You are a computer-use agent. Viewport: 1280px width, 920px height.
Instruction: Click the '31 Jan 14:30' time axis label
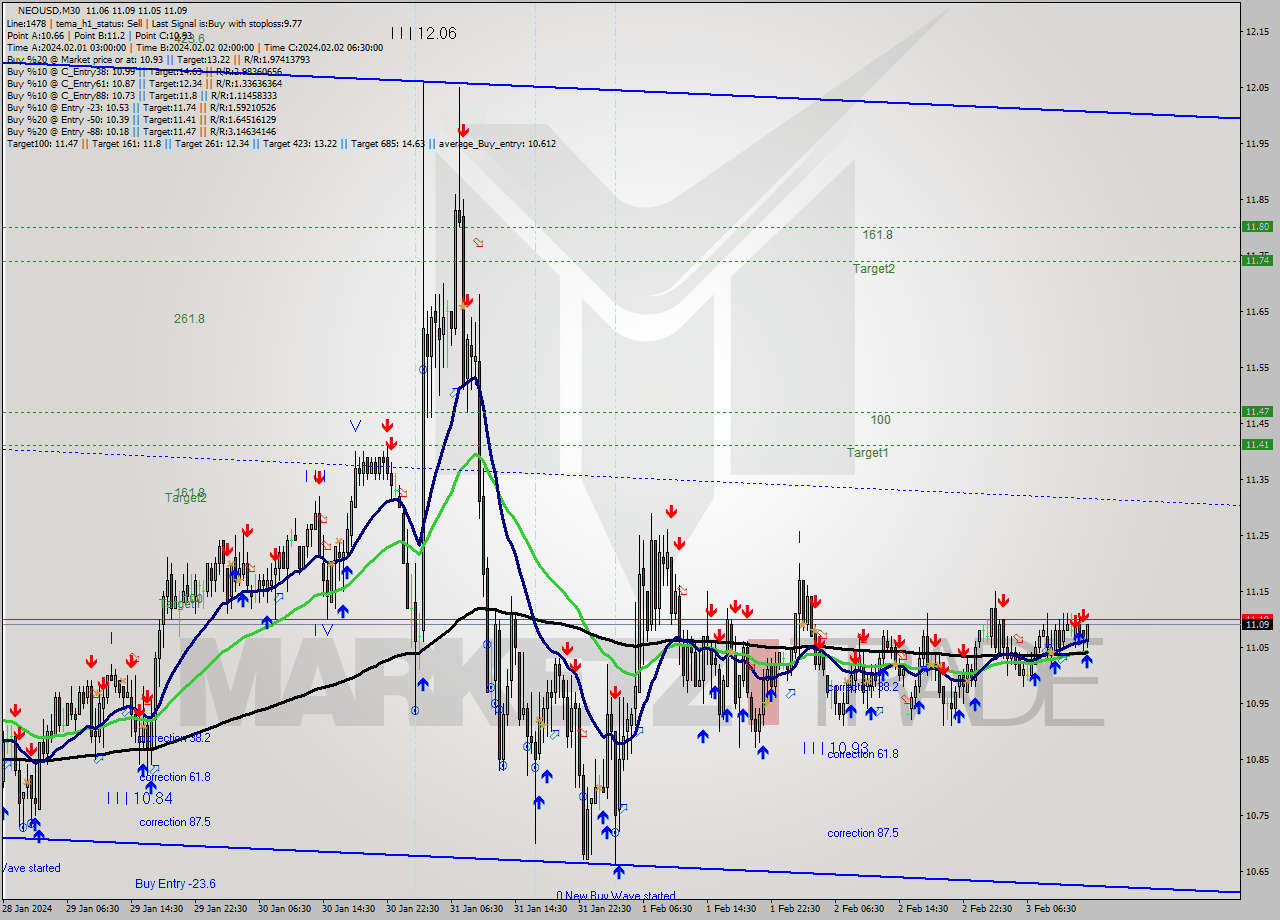pyautogui.click(x=540, y=909)
